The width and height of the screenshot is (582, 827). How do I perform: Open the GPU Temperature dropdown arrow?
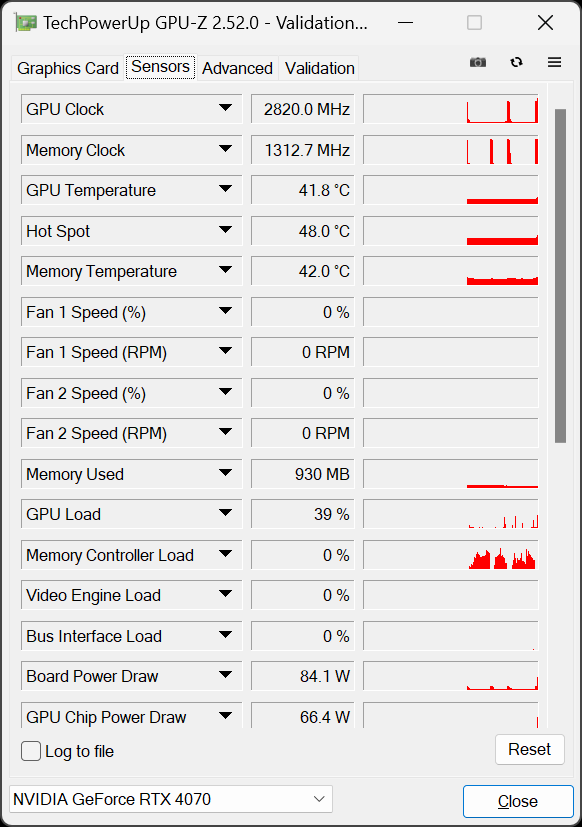225,189
